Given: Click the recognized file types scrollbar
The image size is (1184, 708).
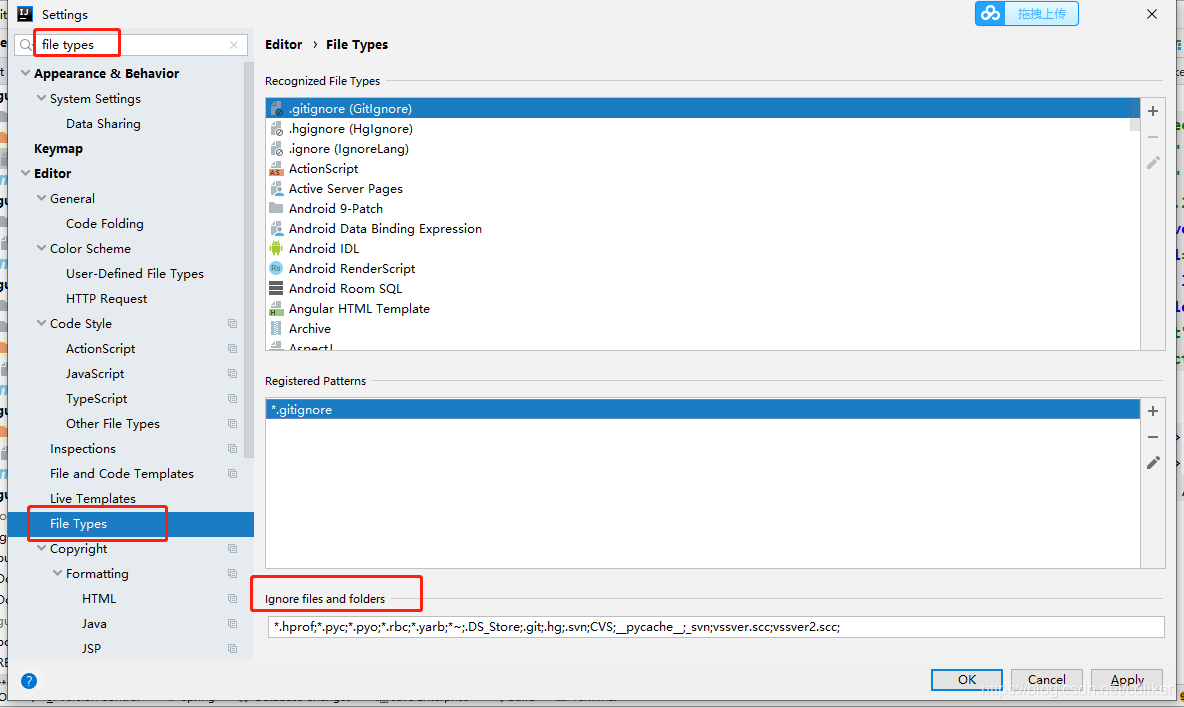Looking at the screenshot, I should click(1134, 115).
